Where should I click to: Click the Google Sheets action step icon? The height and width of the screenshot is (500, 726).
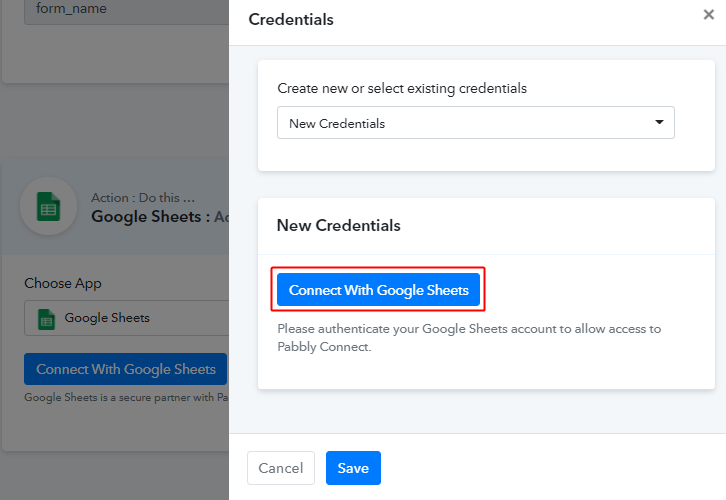point(49,206)
